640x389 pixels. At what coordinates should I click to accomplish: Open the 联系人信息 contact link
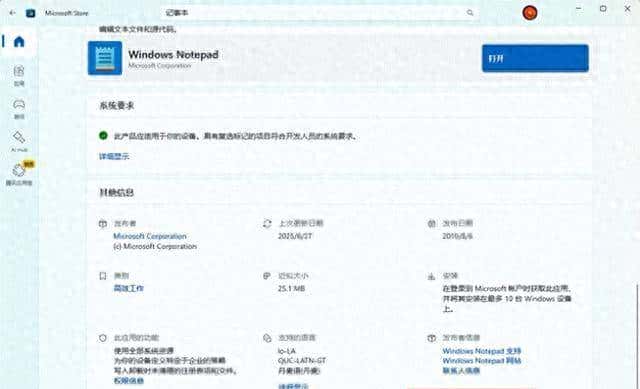tap(461, 371)
